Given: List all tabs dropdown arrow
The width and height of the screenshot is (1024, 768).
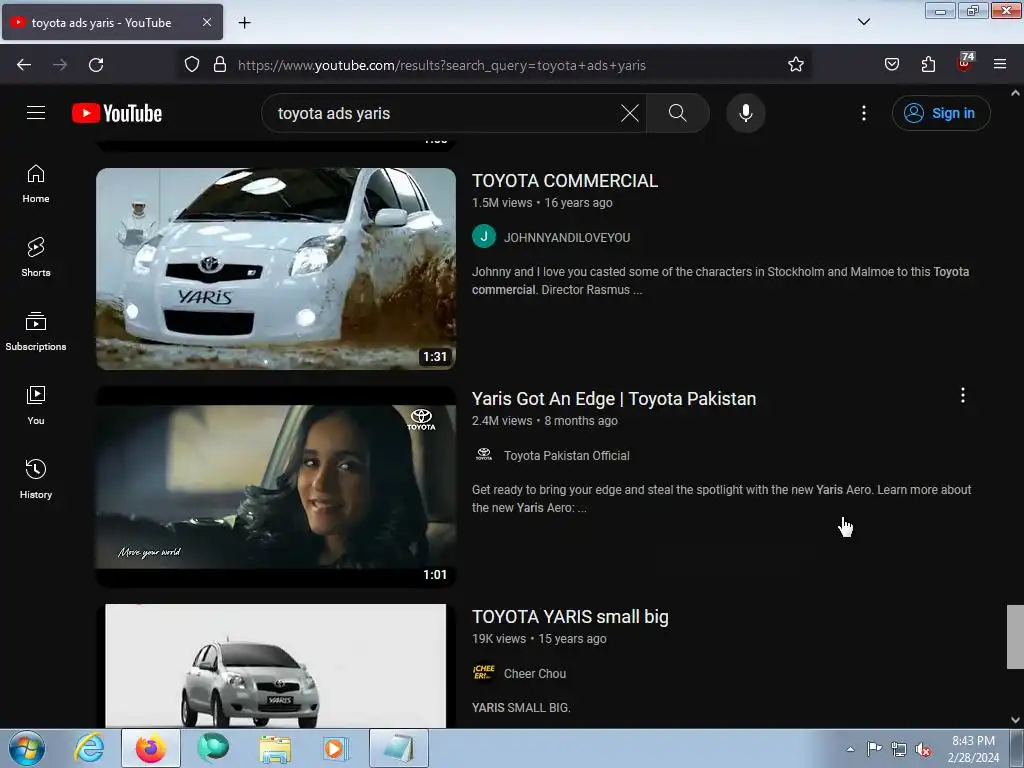Looking at the screenshot, I should 864,22.
